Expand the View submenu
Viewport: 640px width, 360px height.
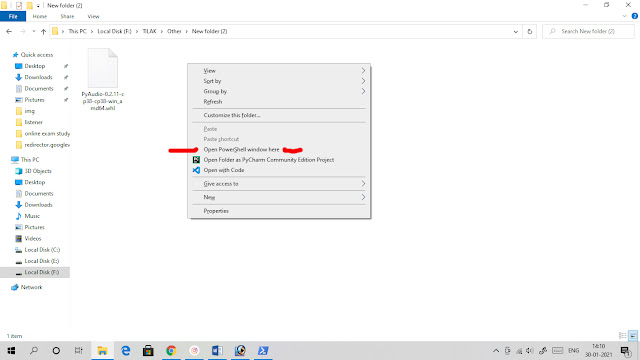pyautogui.click(x=279, y=71)
